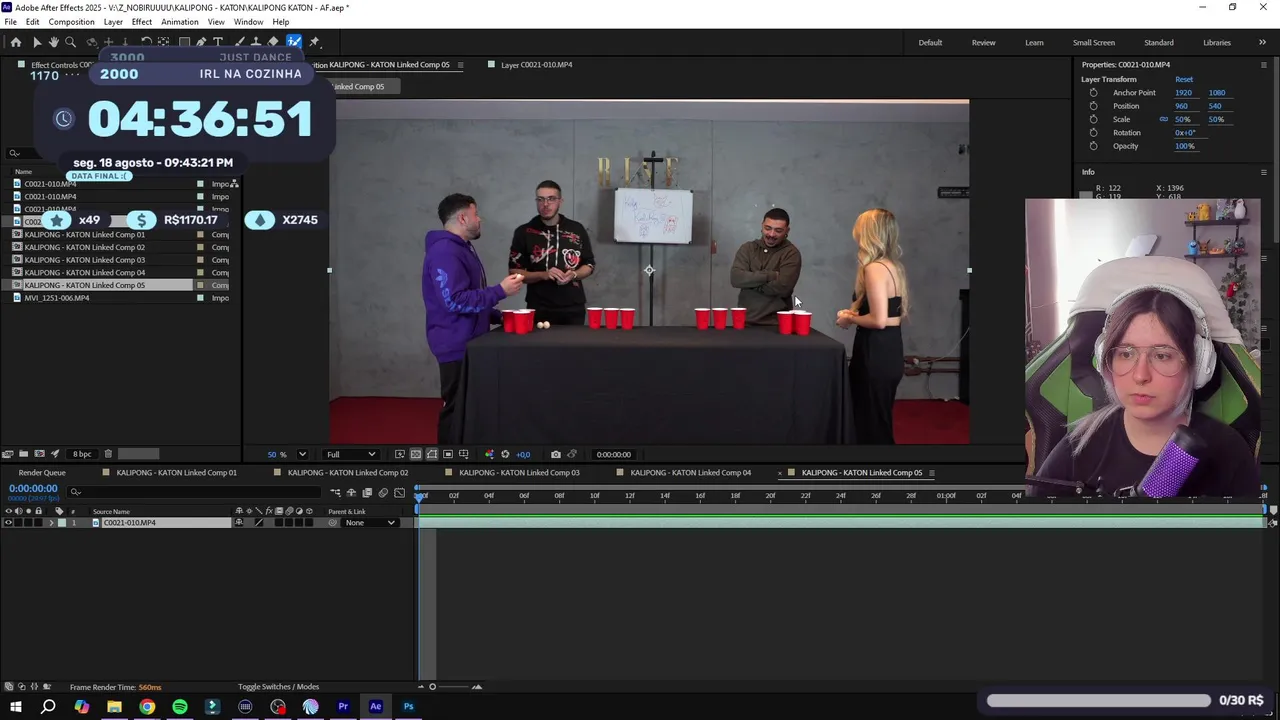Select the Hand tool
Image resolution: width=1280 pixels, height=720 pixels.
[53, 42]
